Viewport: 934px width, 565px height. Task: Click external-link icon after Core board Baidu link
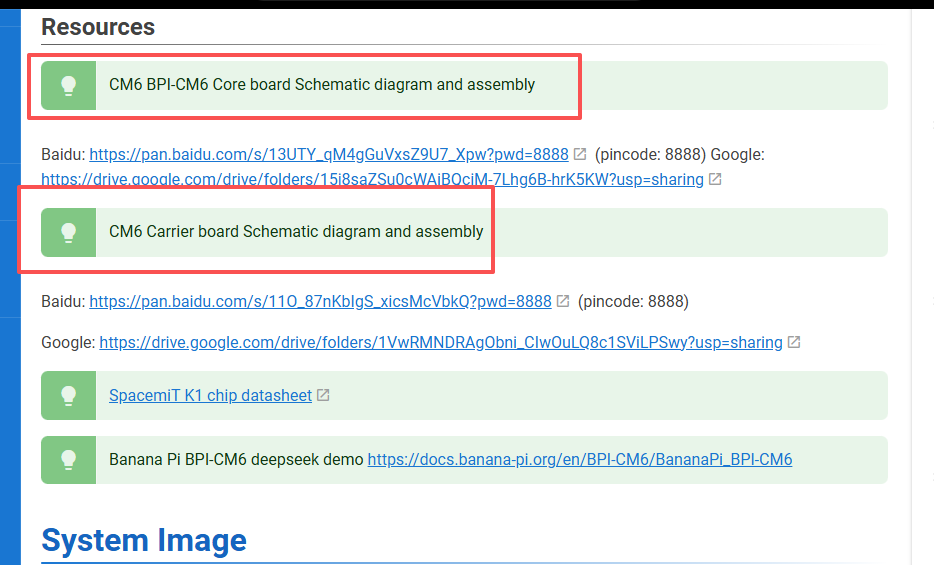(579, 154)
